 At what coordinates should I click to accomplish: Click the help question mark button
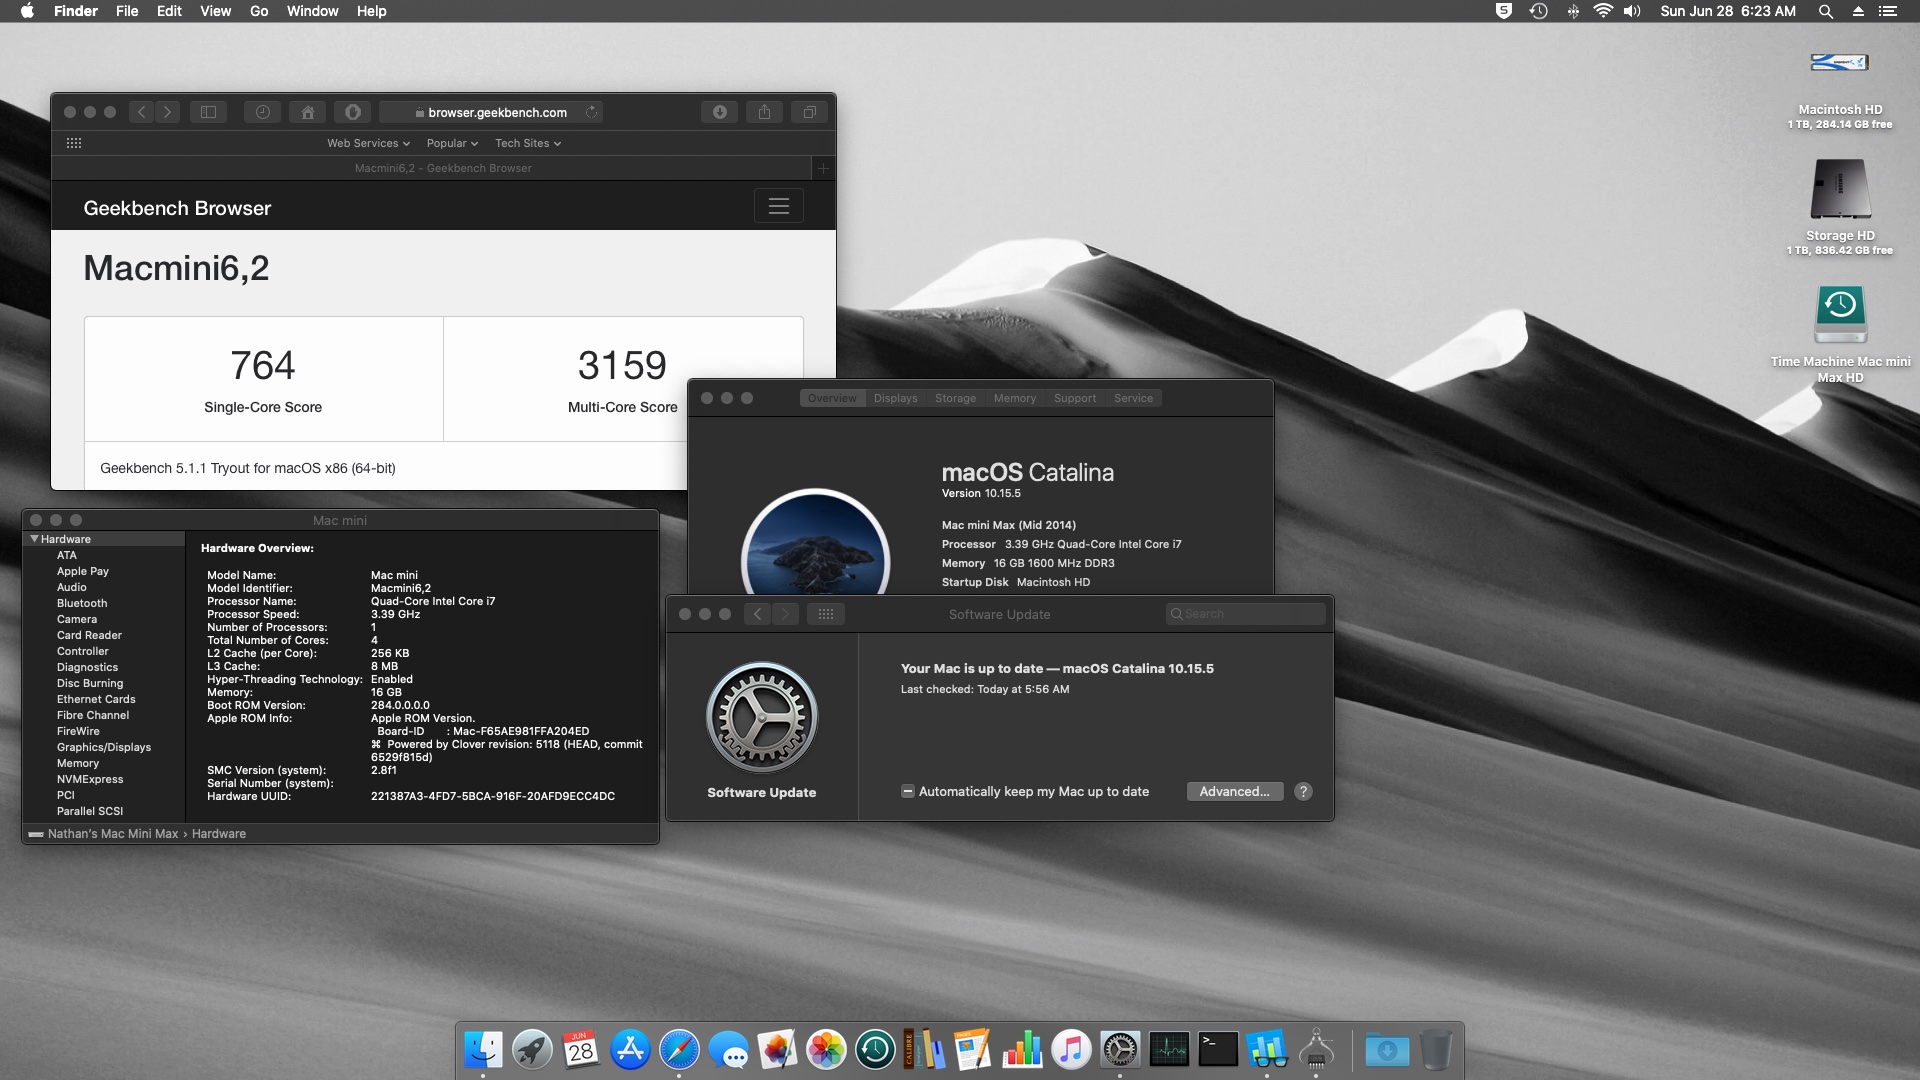point(1303,791)
